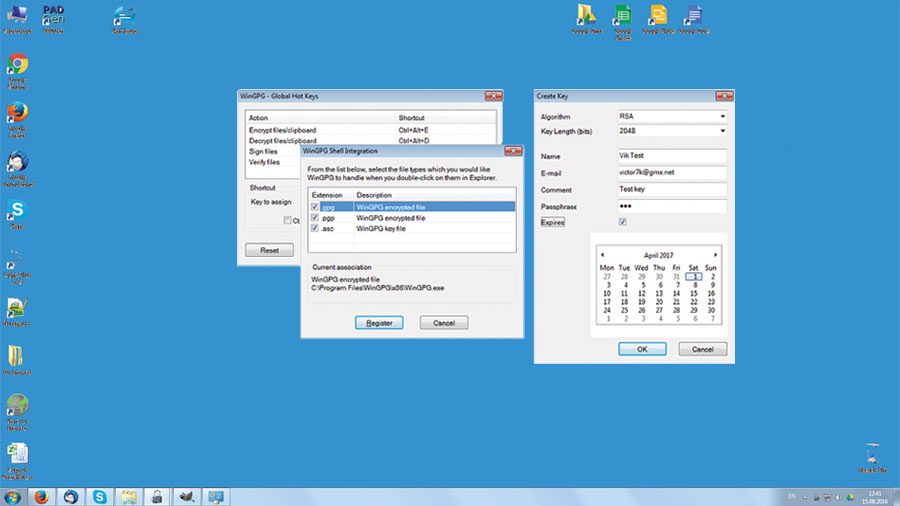The height and width of the screenshot is (506, 900).
Task: Toggle the .asc extension checkbox
Action: point(315,228)
